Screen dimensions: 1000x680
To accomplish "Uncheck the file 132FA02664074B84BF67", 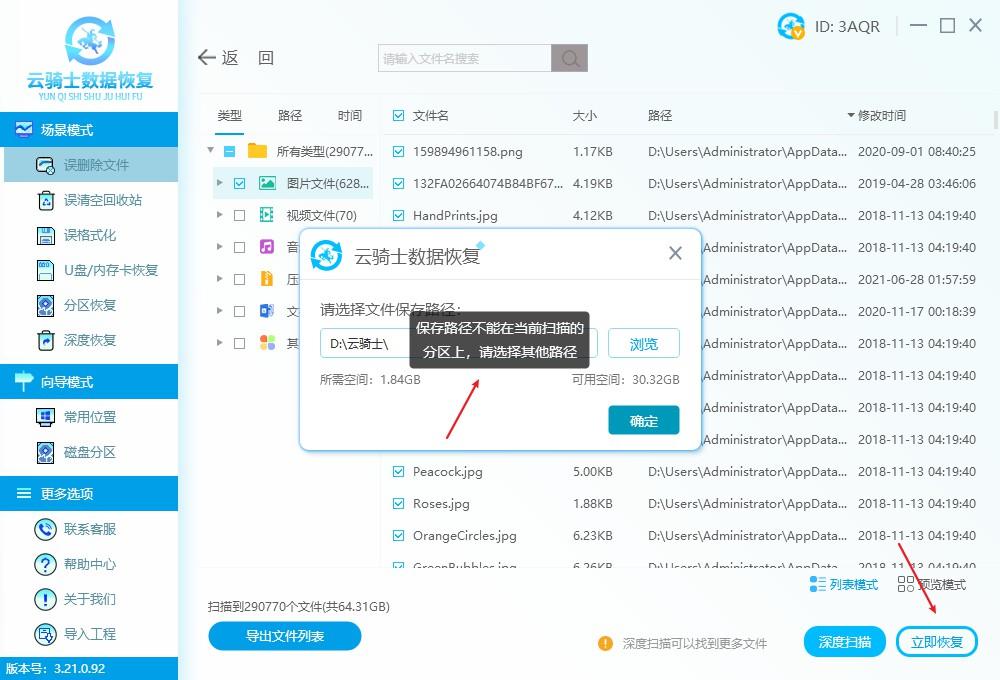I will pos(399,184).
